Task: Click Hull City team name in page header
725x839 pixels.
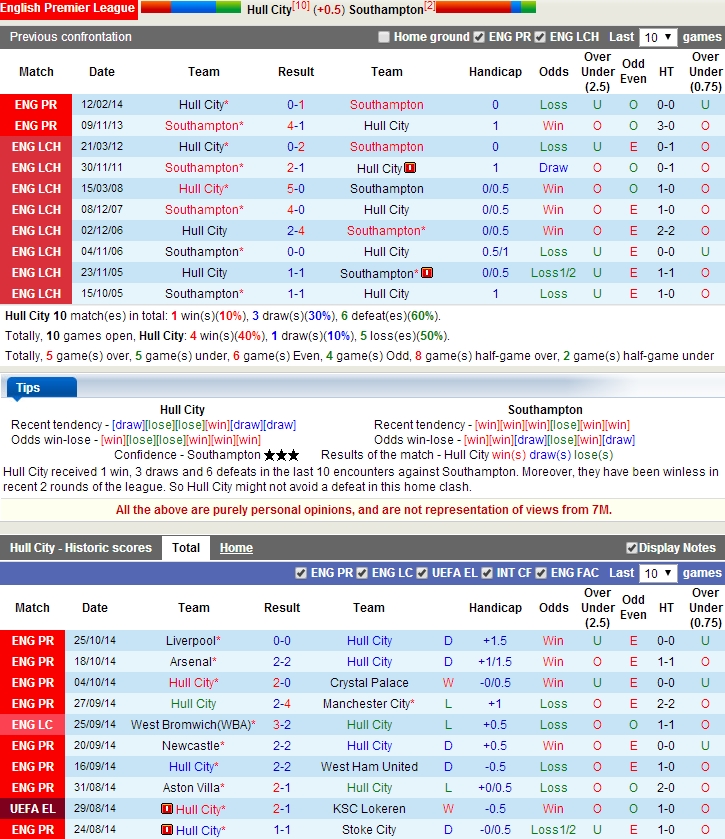Action: [x=269, y=10]
